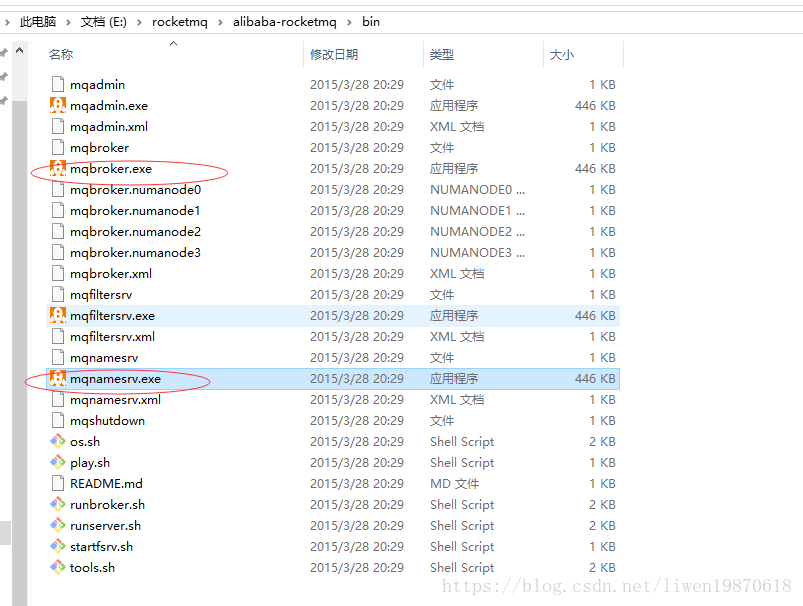Click the mqbroker.numanode3 file name
This screenshot has width=803, height=606.
tap(135, 253)
